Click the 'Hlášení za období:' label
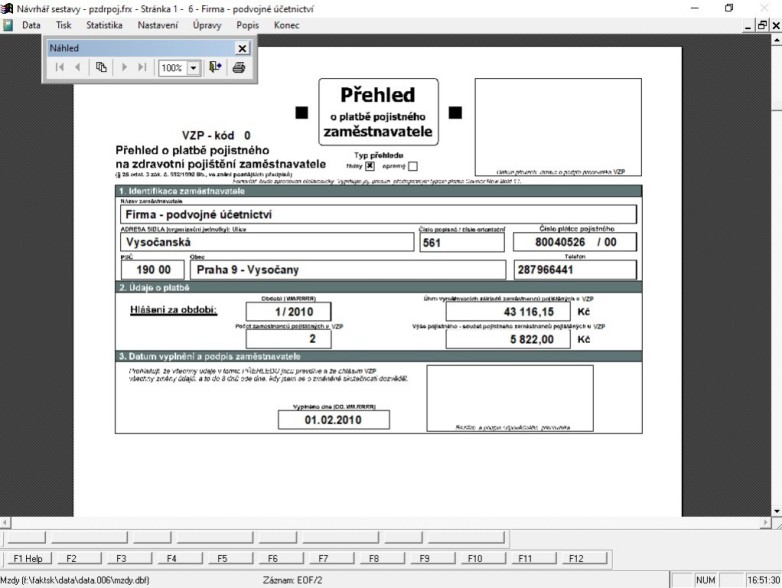782x588 pixels. 174,310
